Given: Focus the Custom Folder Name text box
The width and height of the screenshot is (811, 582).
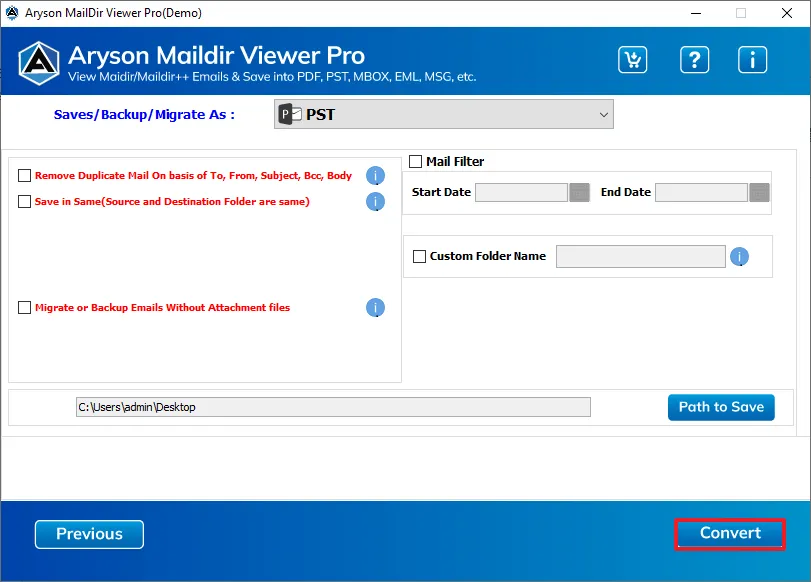Looking at the screenshot, I should click(641, 257).
